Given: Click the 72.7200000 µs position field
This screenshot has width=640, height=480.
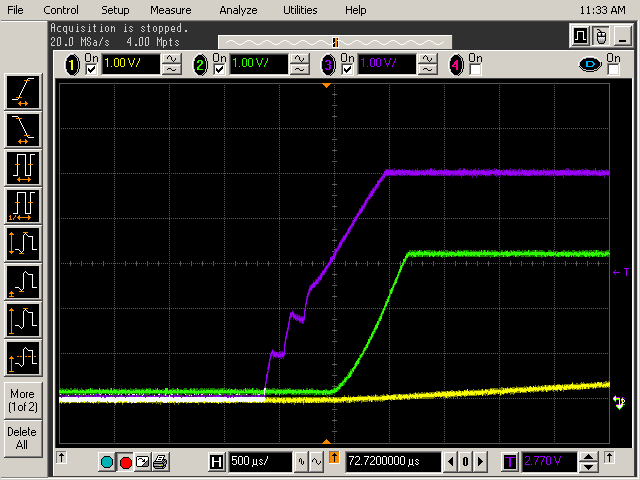Looking at the screenshot, I should (393, 462).
